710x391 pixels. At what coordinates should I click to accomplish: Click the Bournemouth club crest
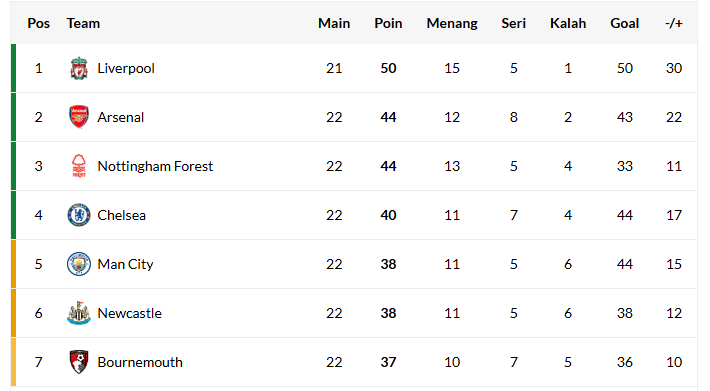(x=79, y=362)
